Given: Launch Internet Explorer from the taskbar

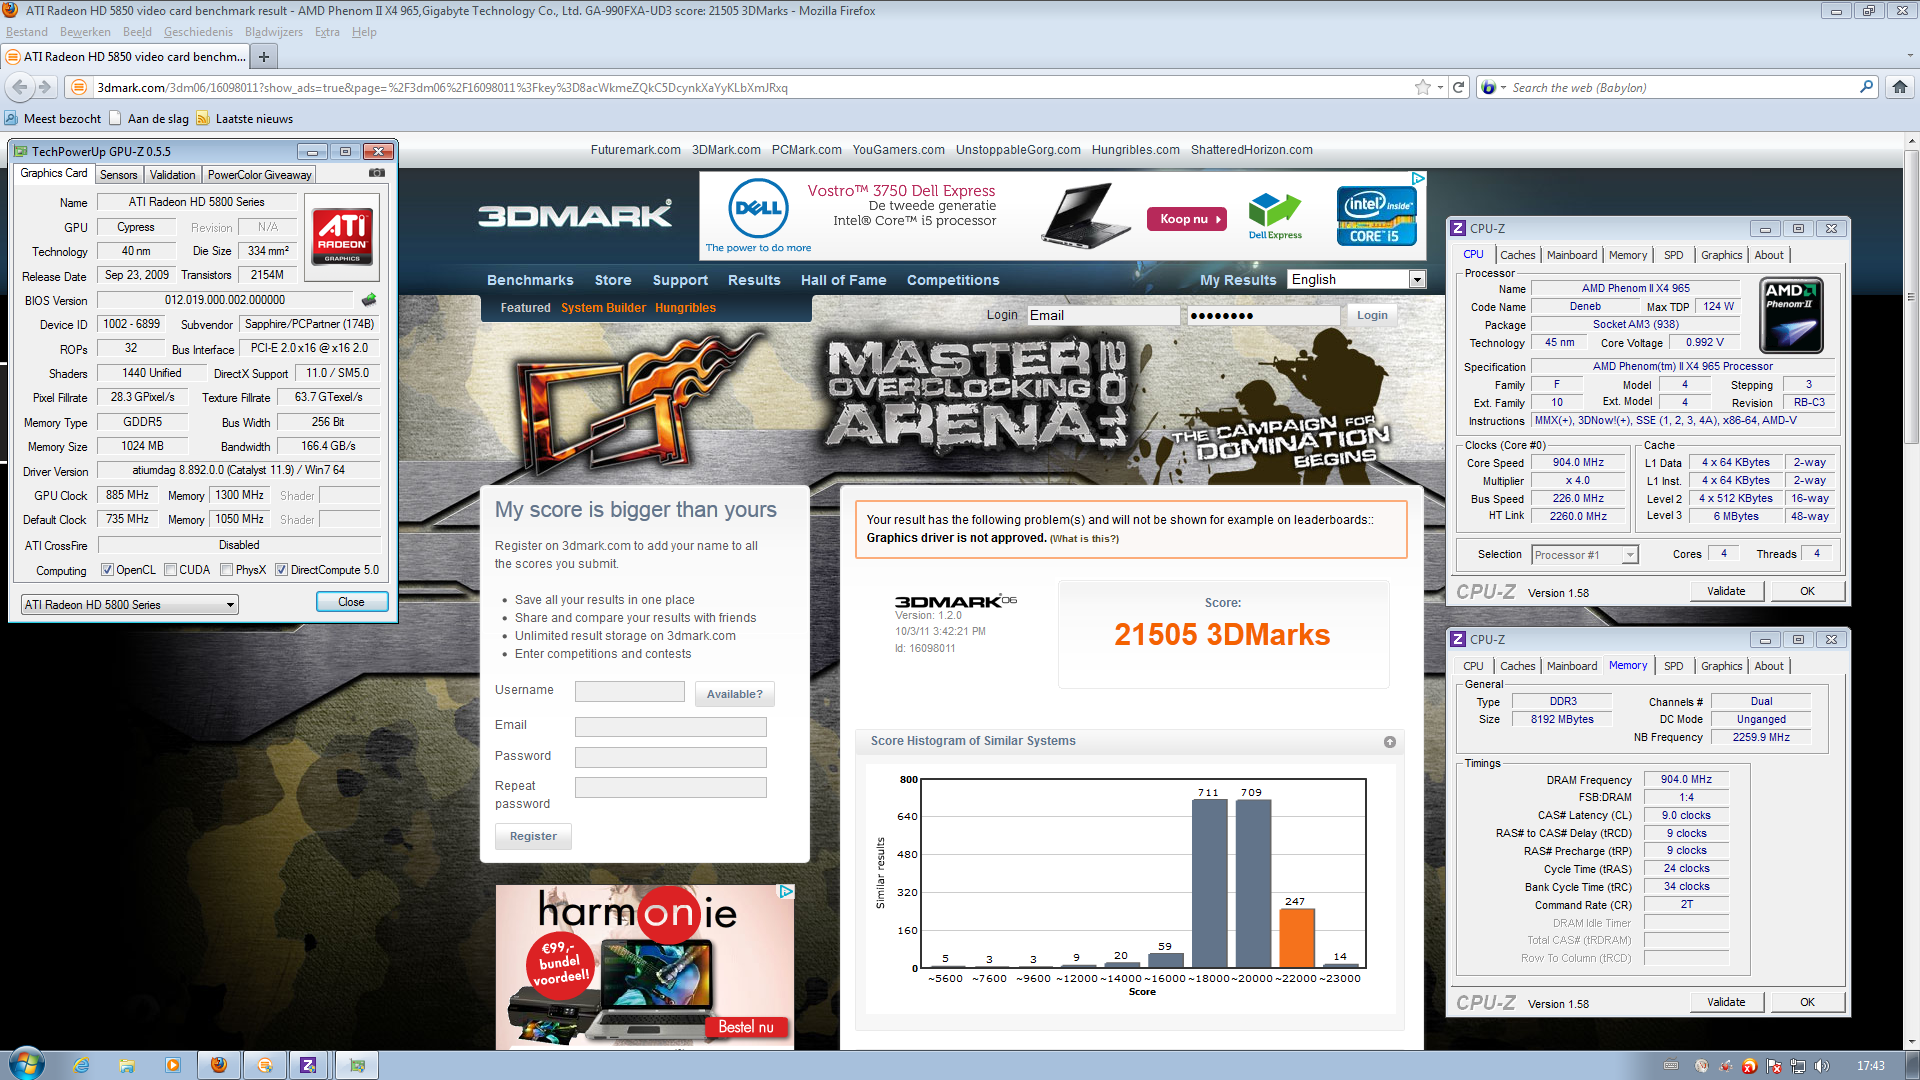Looking at the screenshot, I should coord(81,1066).
